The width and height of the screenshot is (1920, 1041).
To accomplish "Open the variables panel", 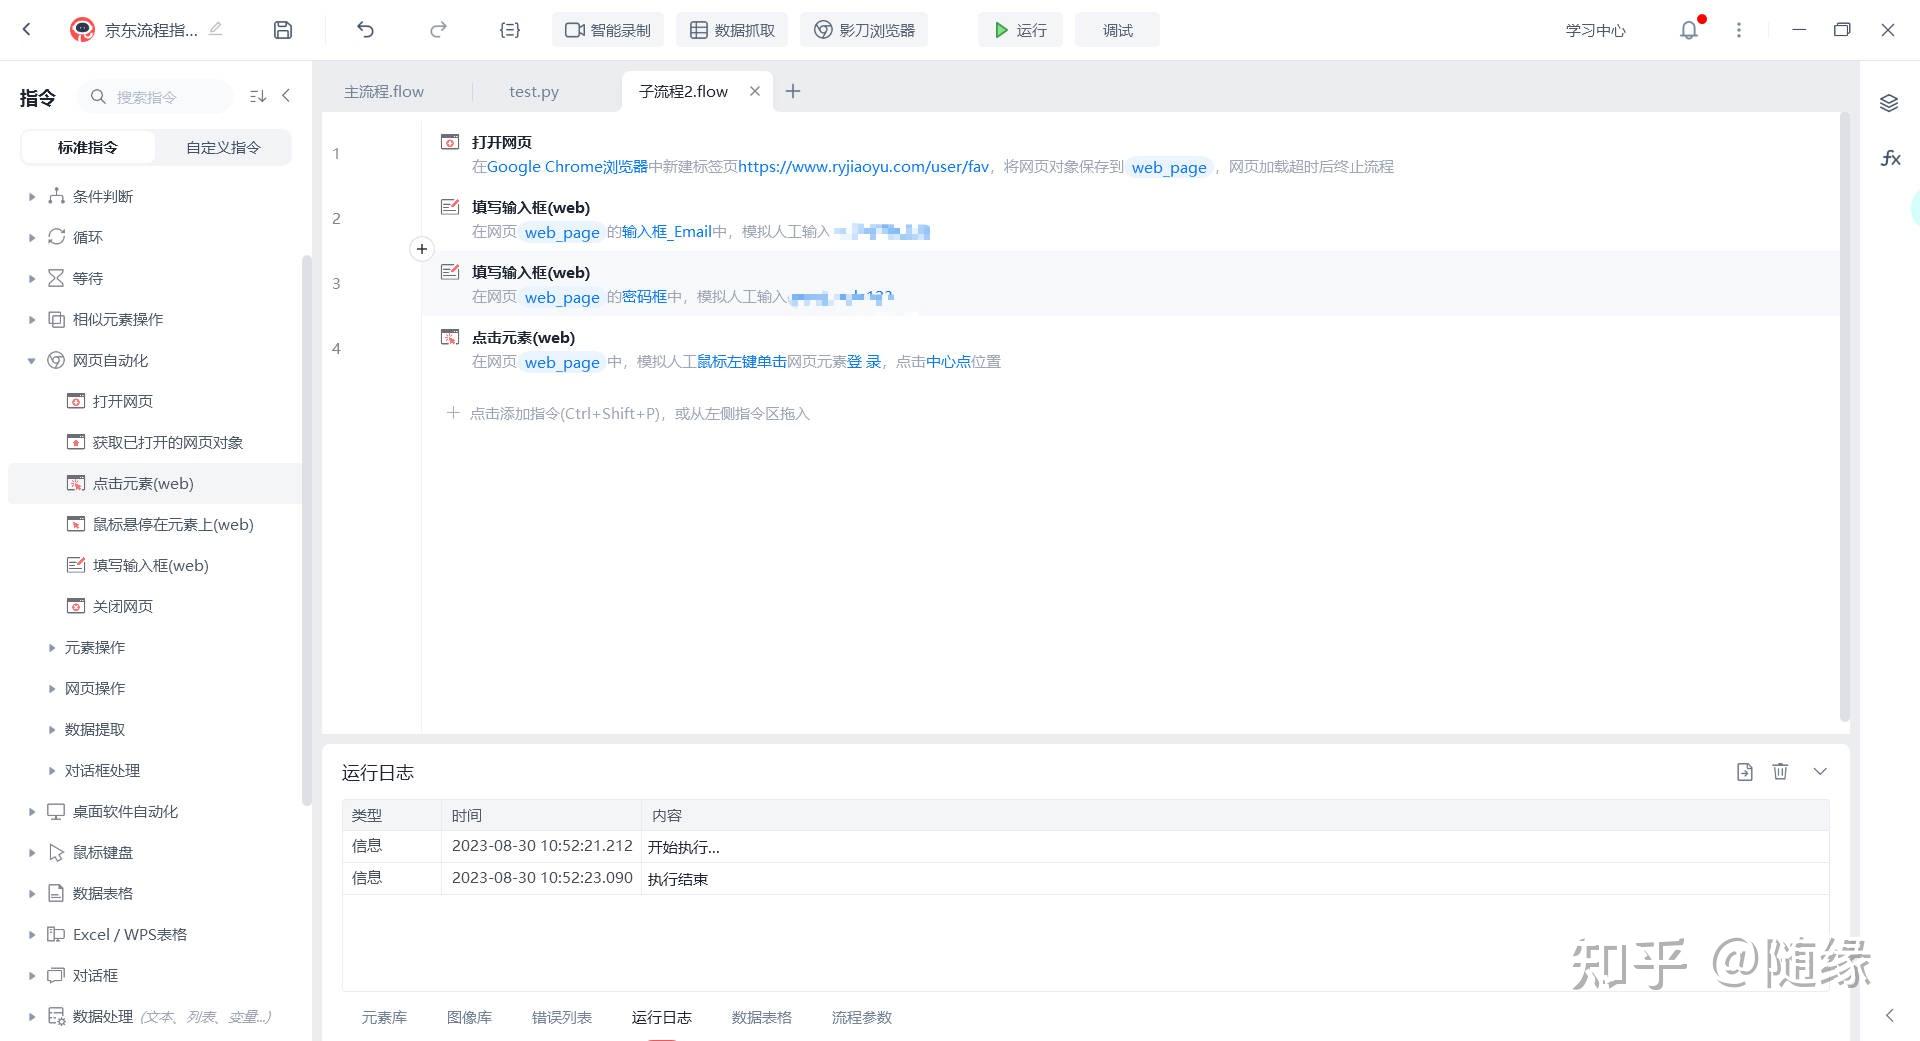I will tap(509, 29).
